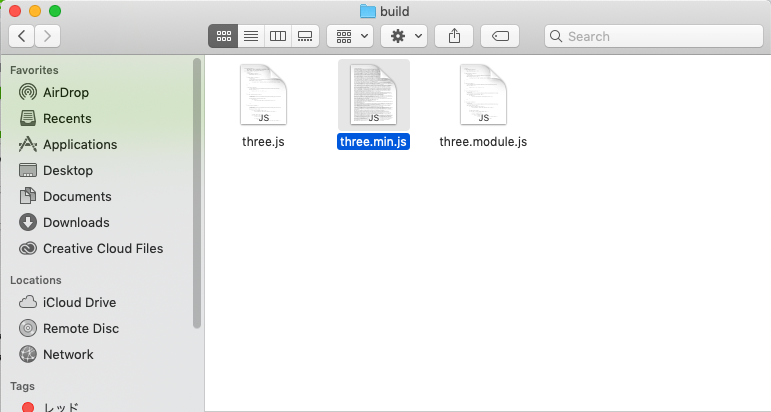
Task: Select the three.module.js file icon
Action: (x=483, y=94)
